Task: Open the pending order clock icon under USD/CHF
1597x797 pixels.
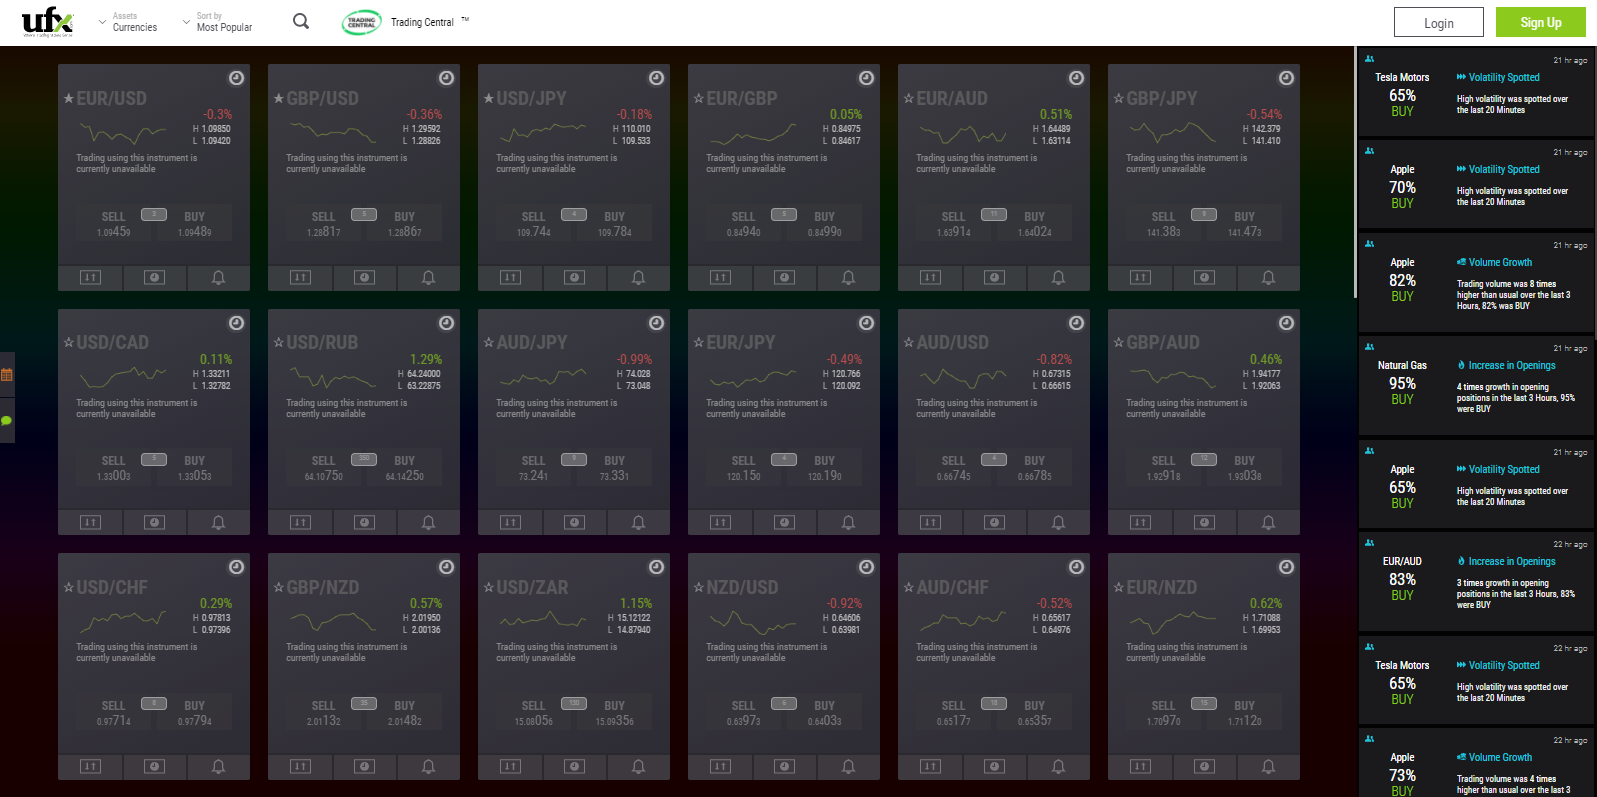Action: click(154, 766)
